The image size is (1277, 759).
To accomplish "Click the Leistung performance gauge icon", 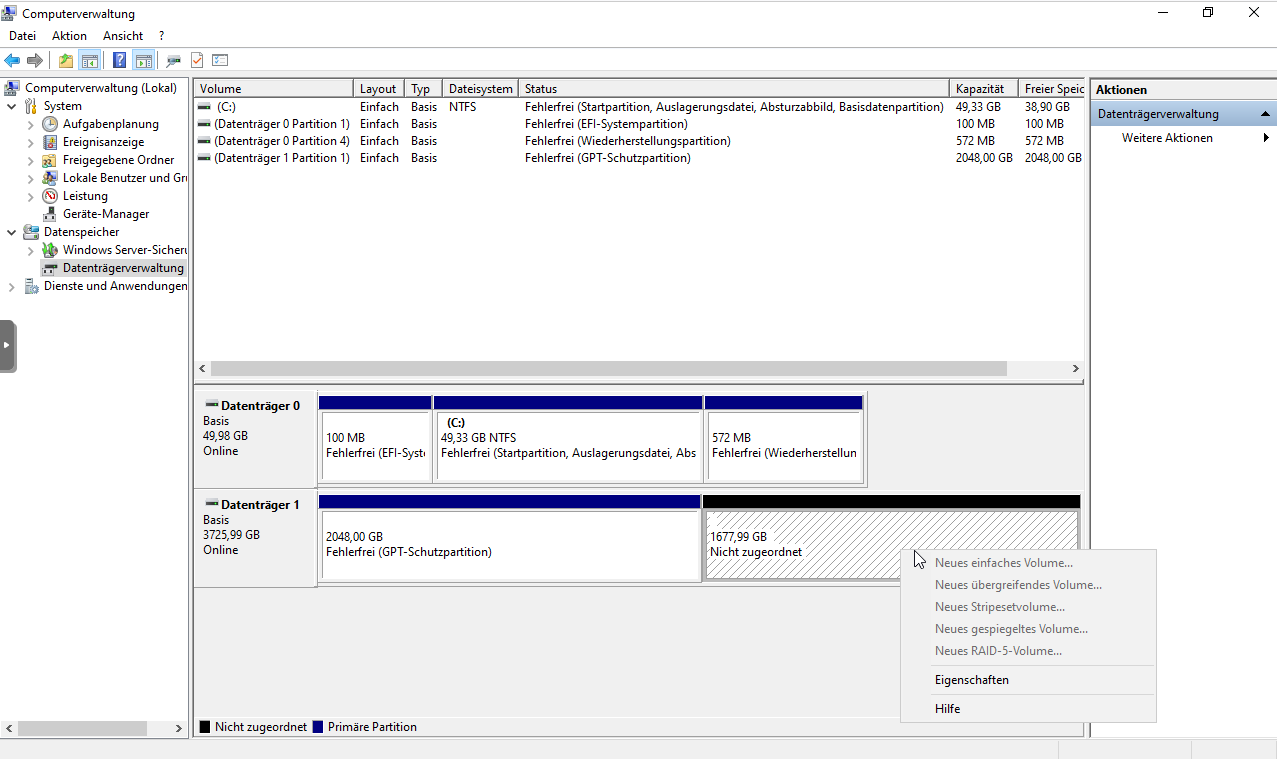I will (x=50, y=196).
